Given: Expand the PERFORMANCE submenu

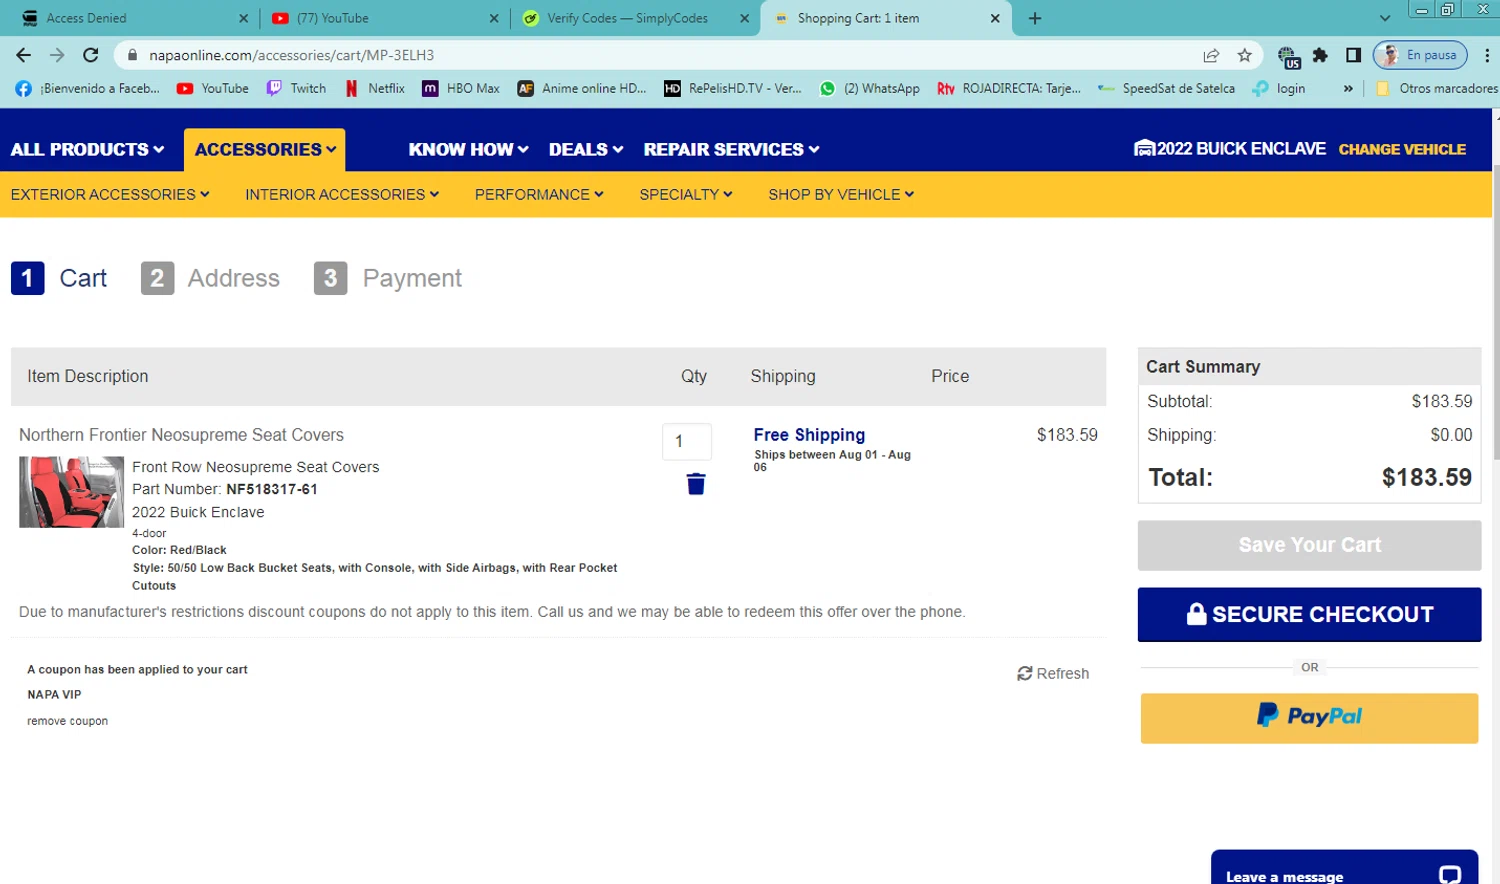Looking at the screenshot, I should pyautogui.click(x=539, y=194).
